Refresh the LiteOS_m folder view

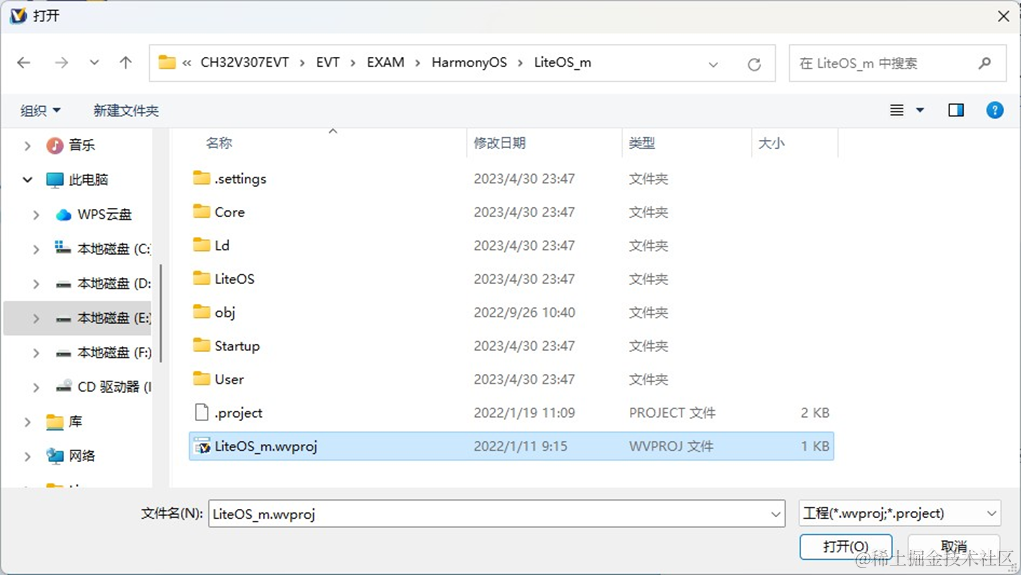pyautogui.click(x=754, y=64)
